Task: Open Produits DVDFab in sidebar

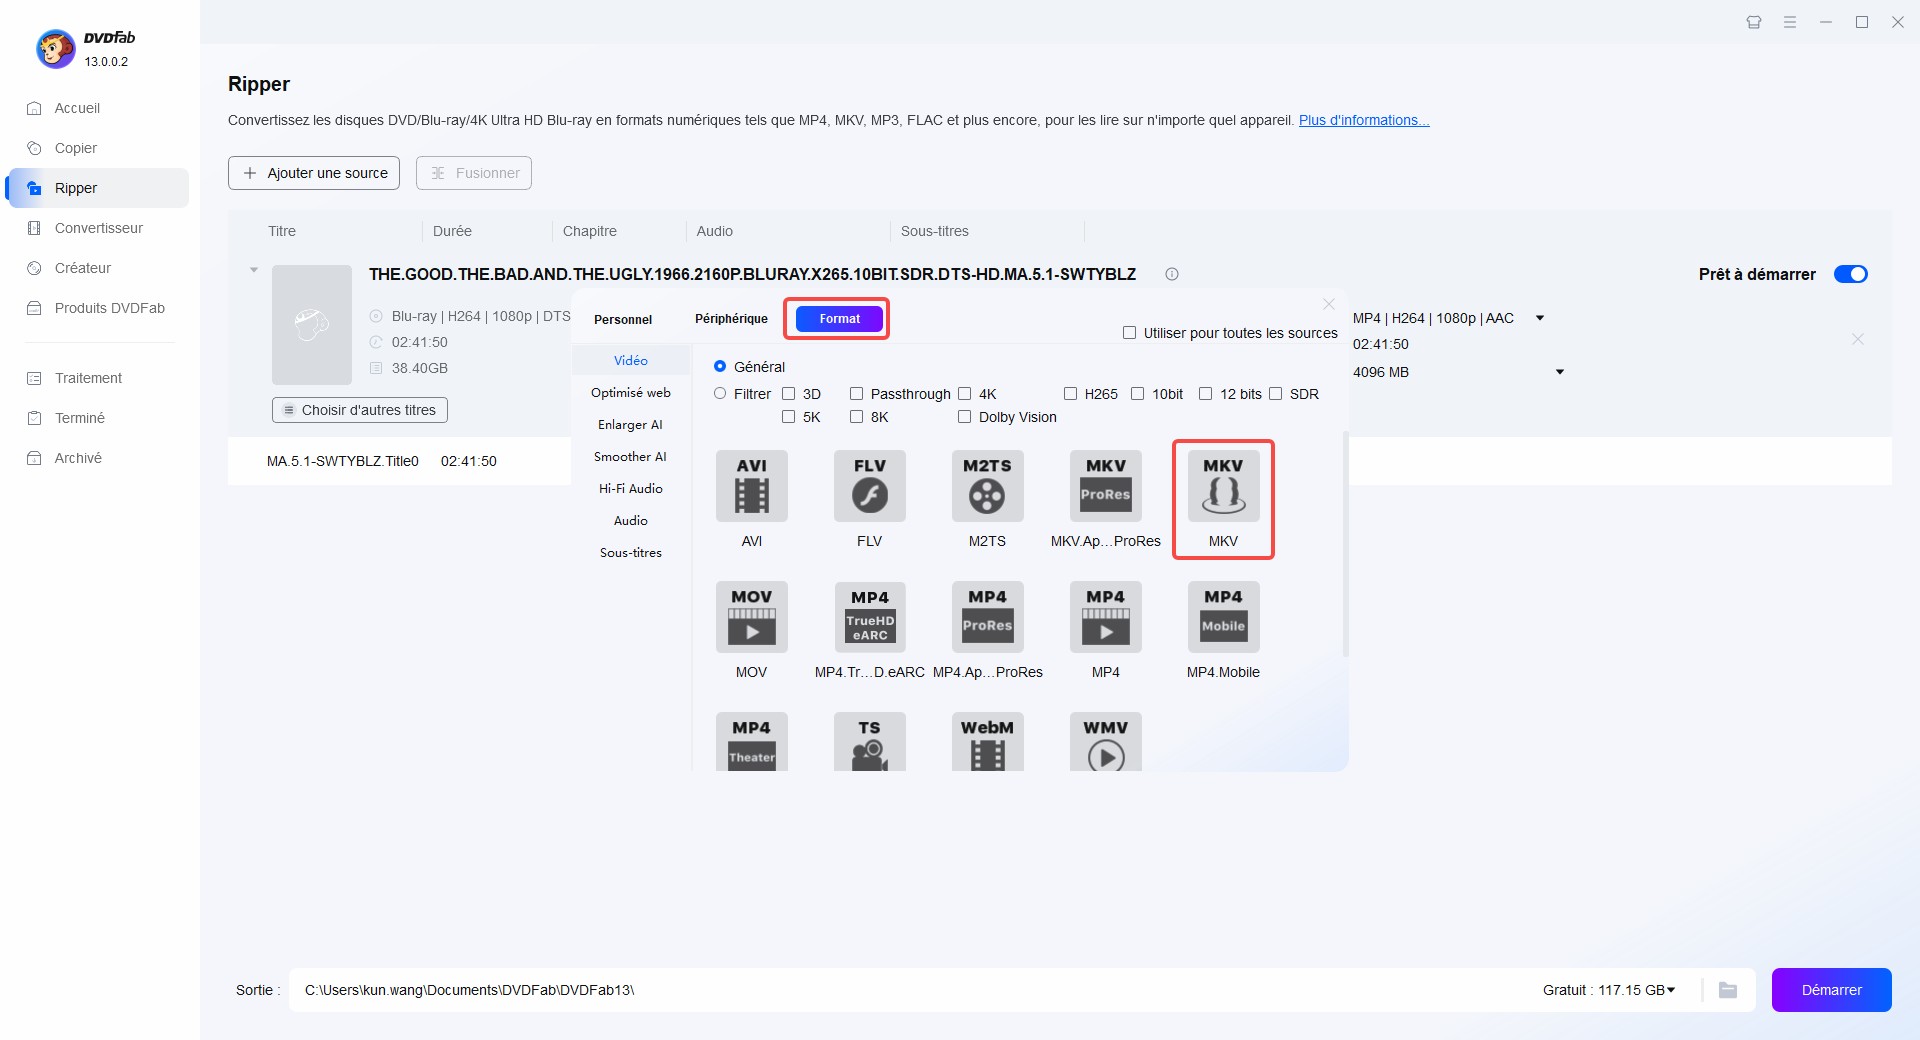Action: pyautogui.click(x=109, y=308)
